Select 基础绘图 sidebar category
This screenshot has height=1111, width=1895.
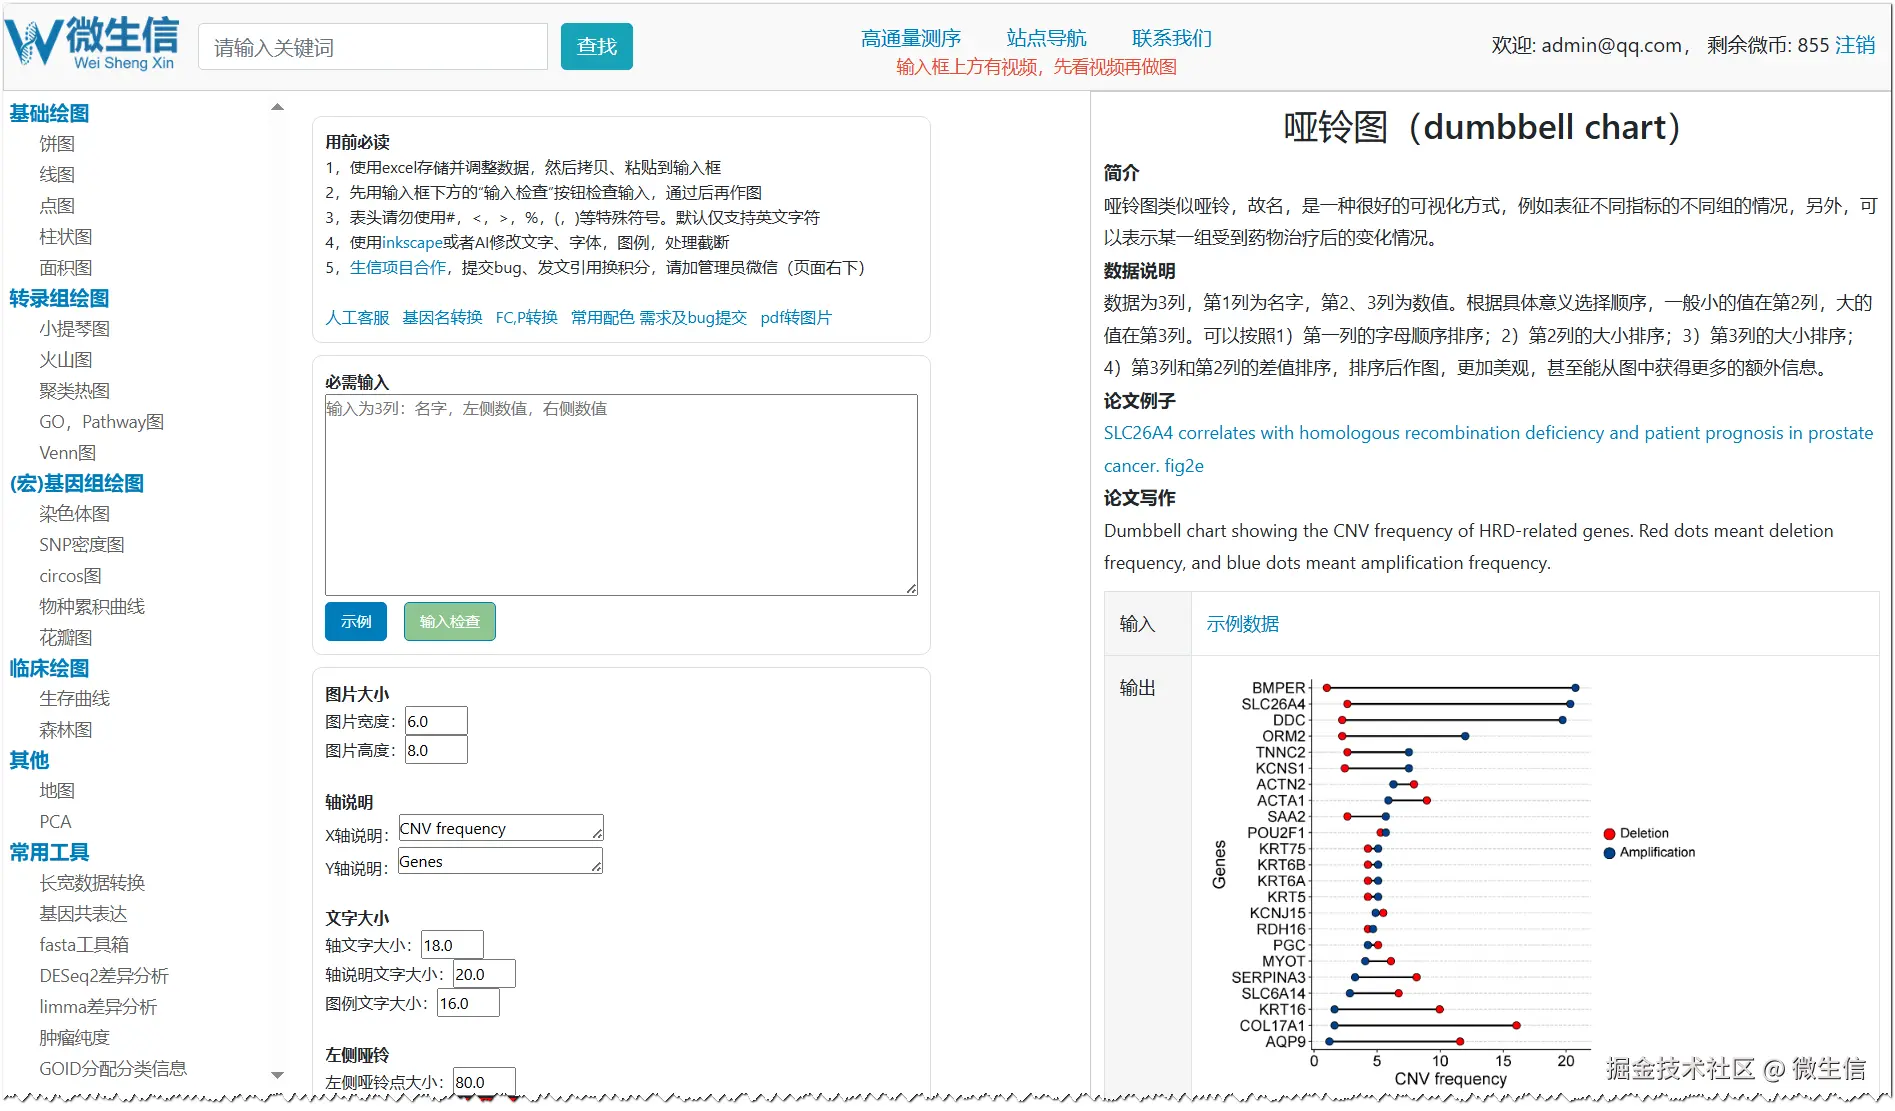tap(49, 113)
